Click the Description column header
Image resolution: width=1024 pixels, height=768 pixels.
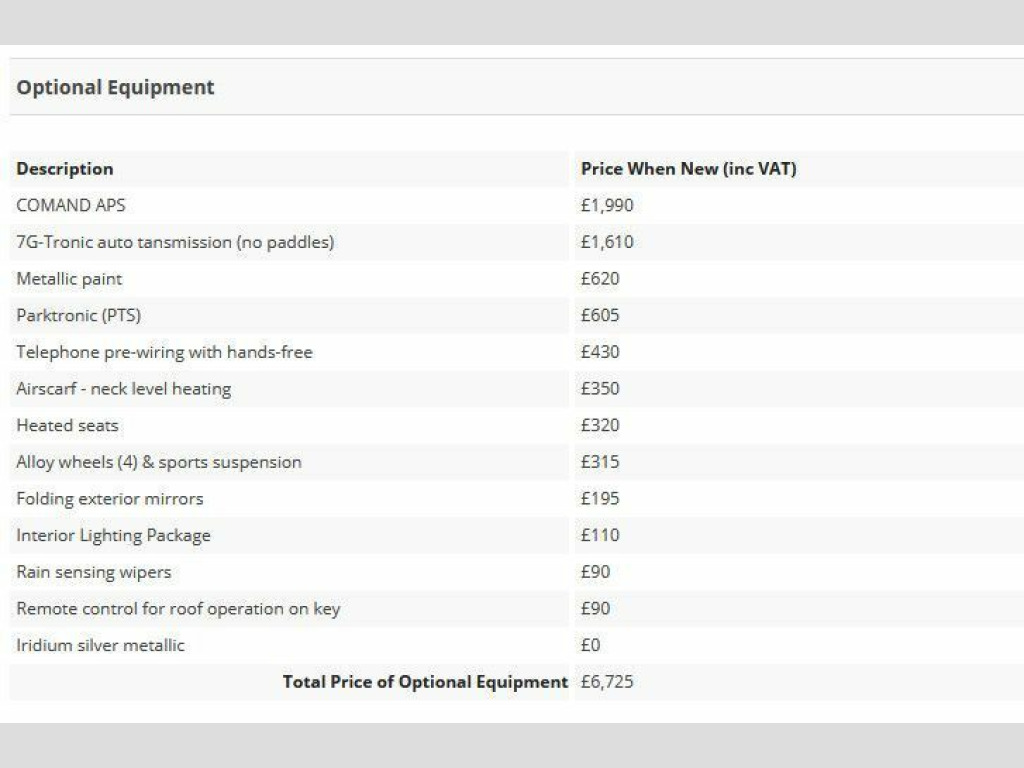tap(65, 169)
